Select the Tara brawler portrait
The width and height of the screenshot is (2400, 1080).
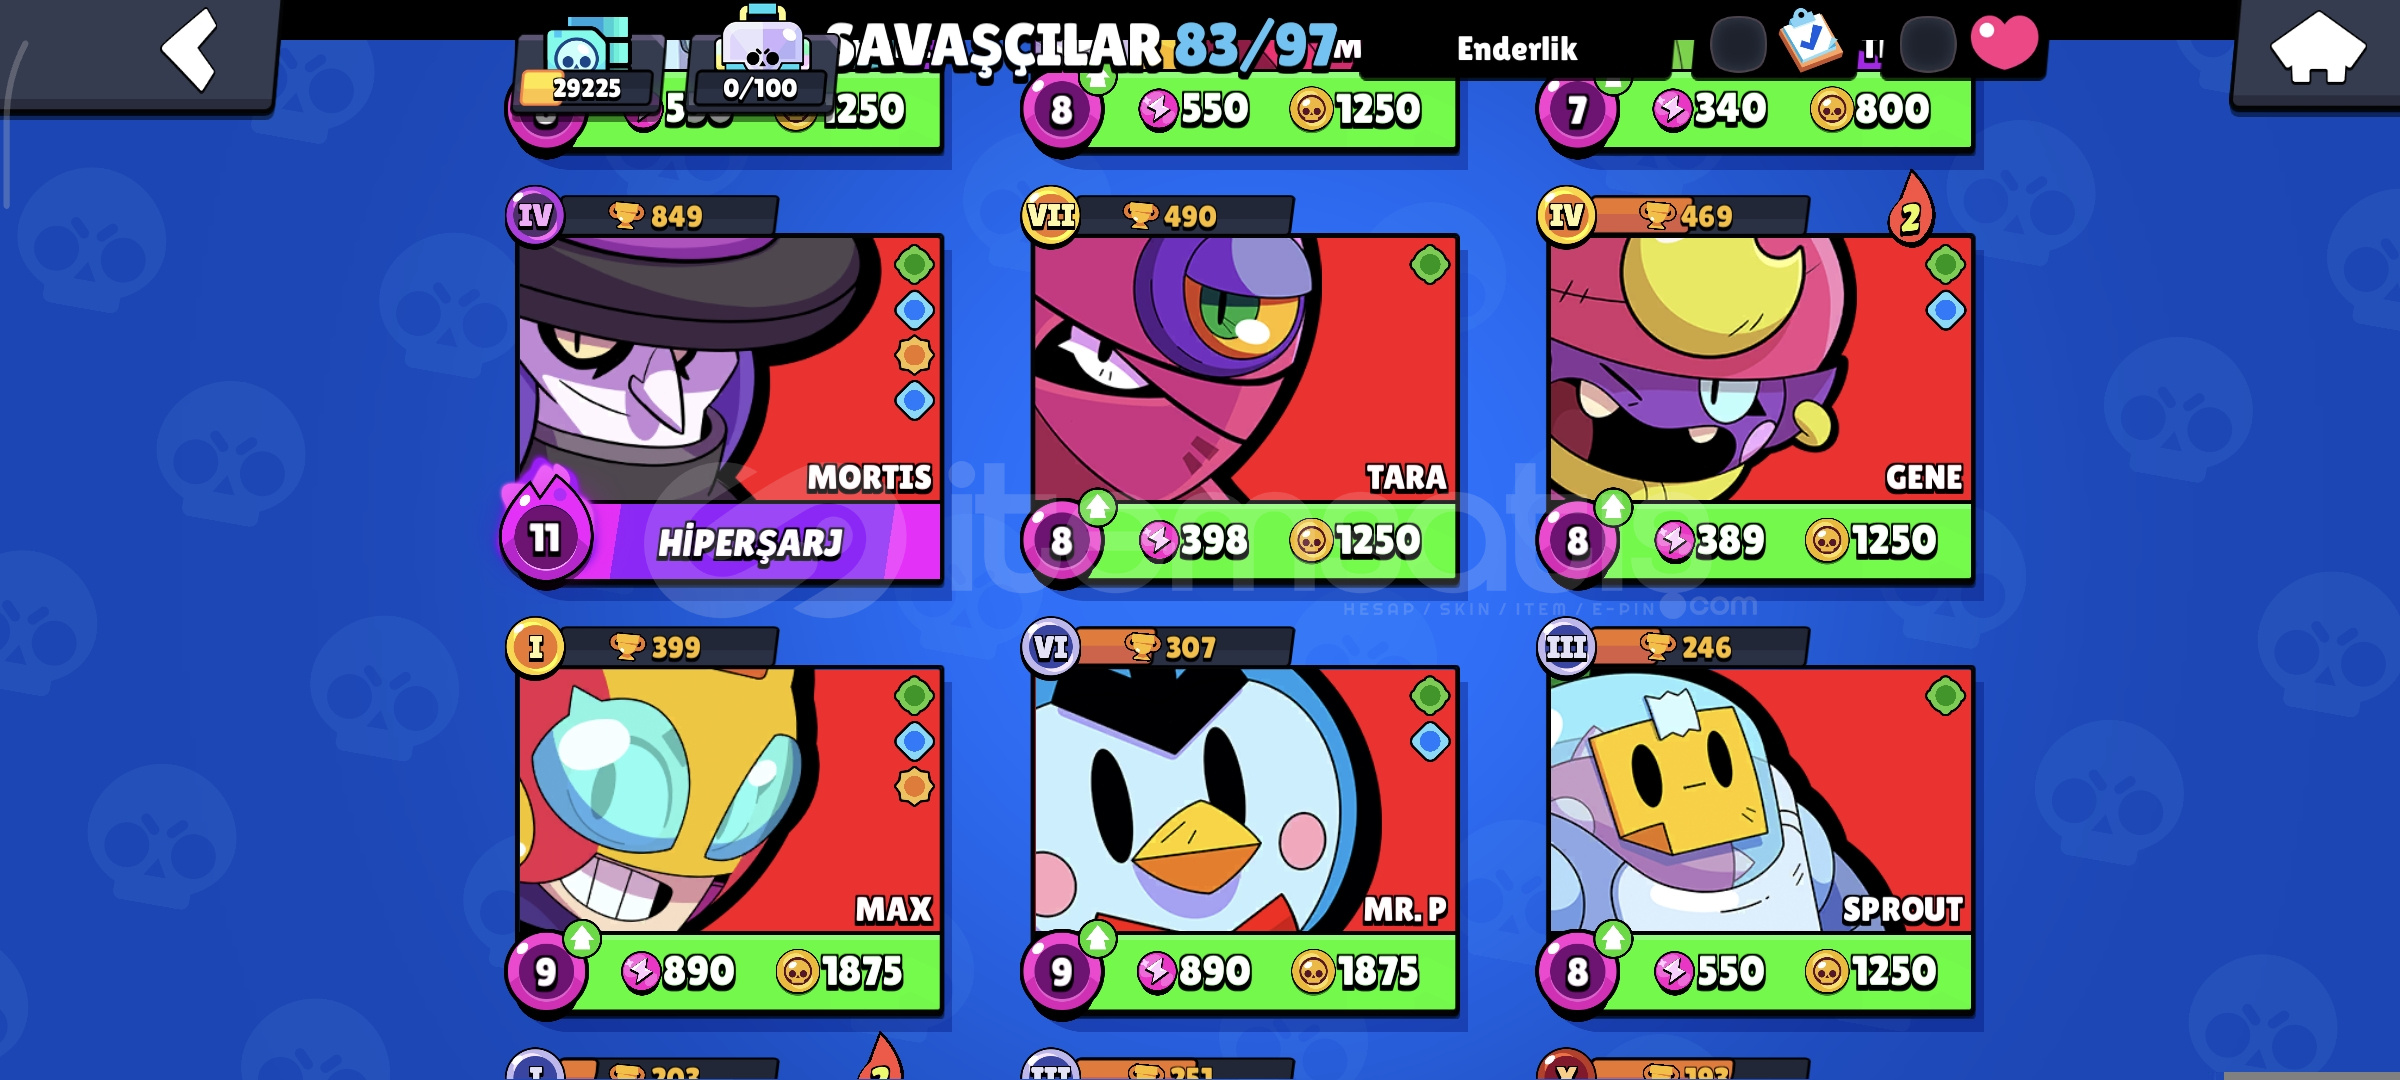[x=1245, y=369]
